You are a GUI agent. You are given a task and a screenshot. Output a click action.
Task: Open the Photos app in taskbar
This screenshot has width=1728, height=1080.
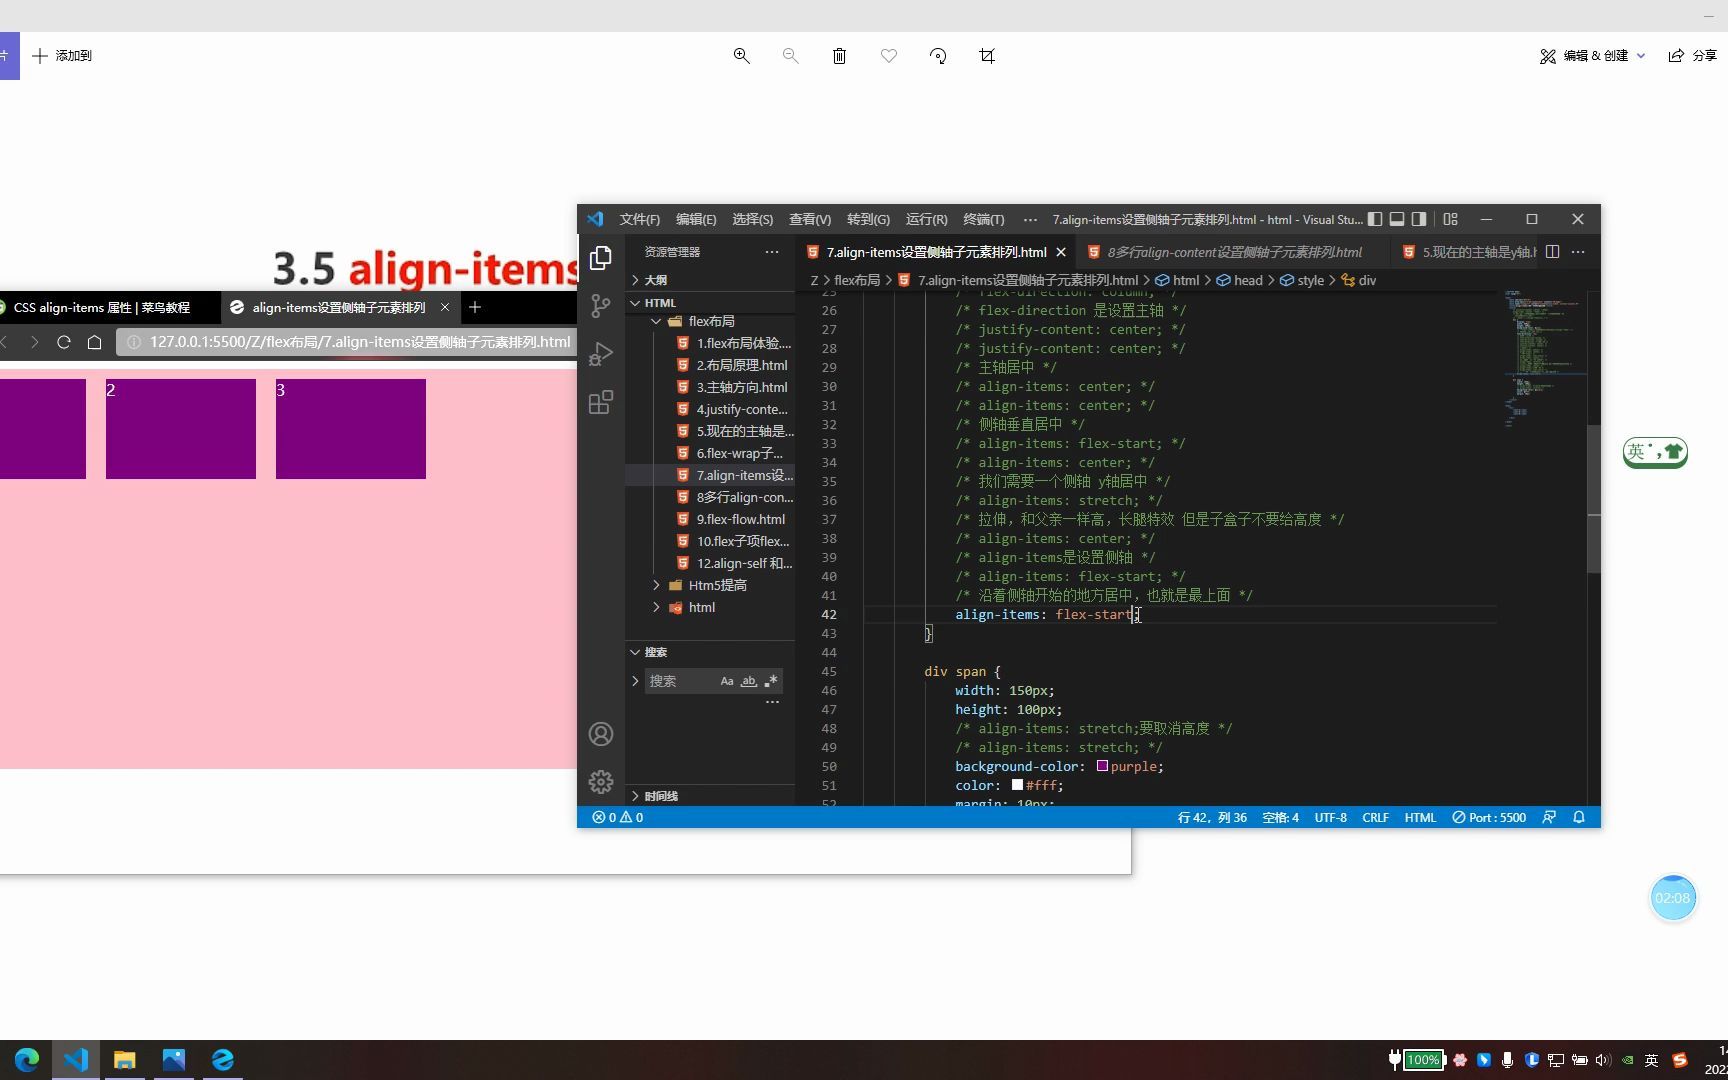[x=173, y=1059]
